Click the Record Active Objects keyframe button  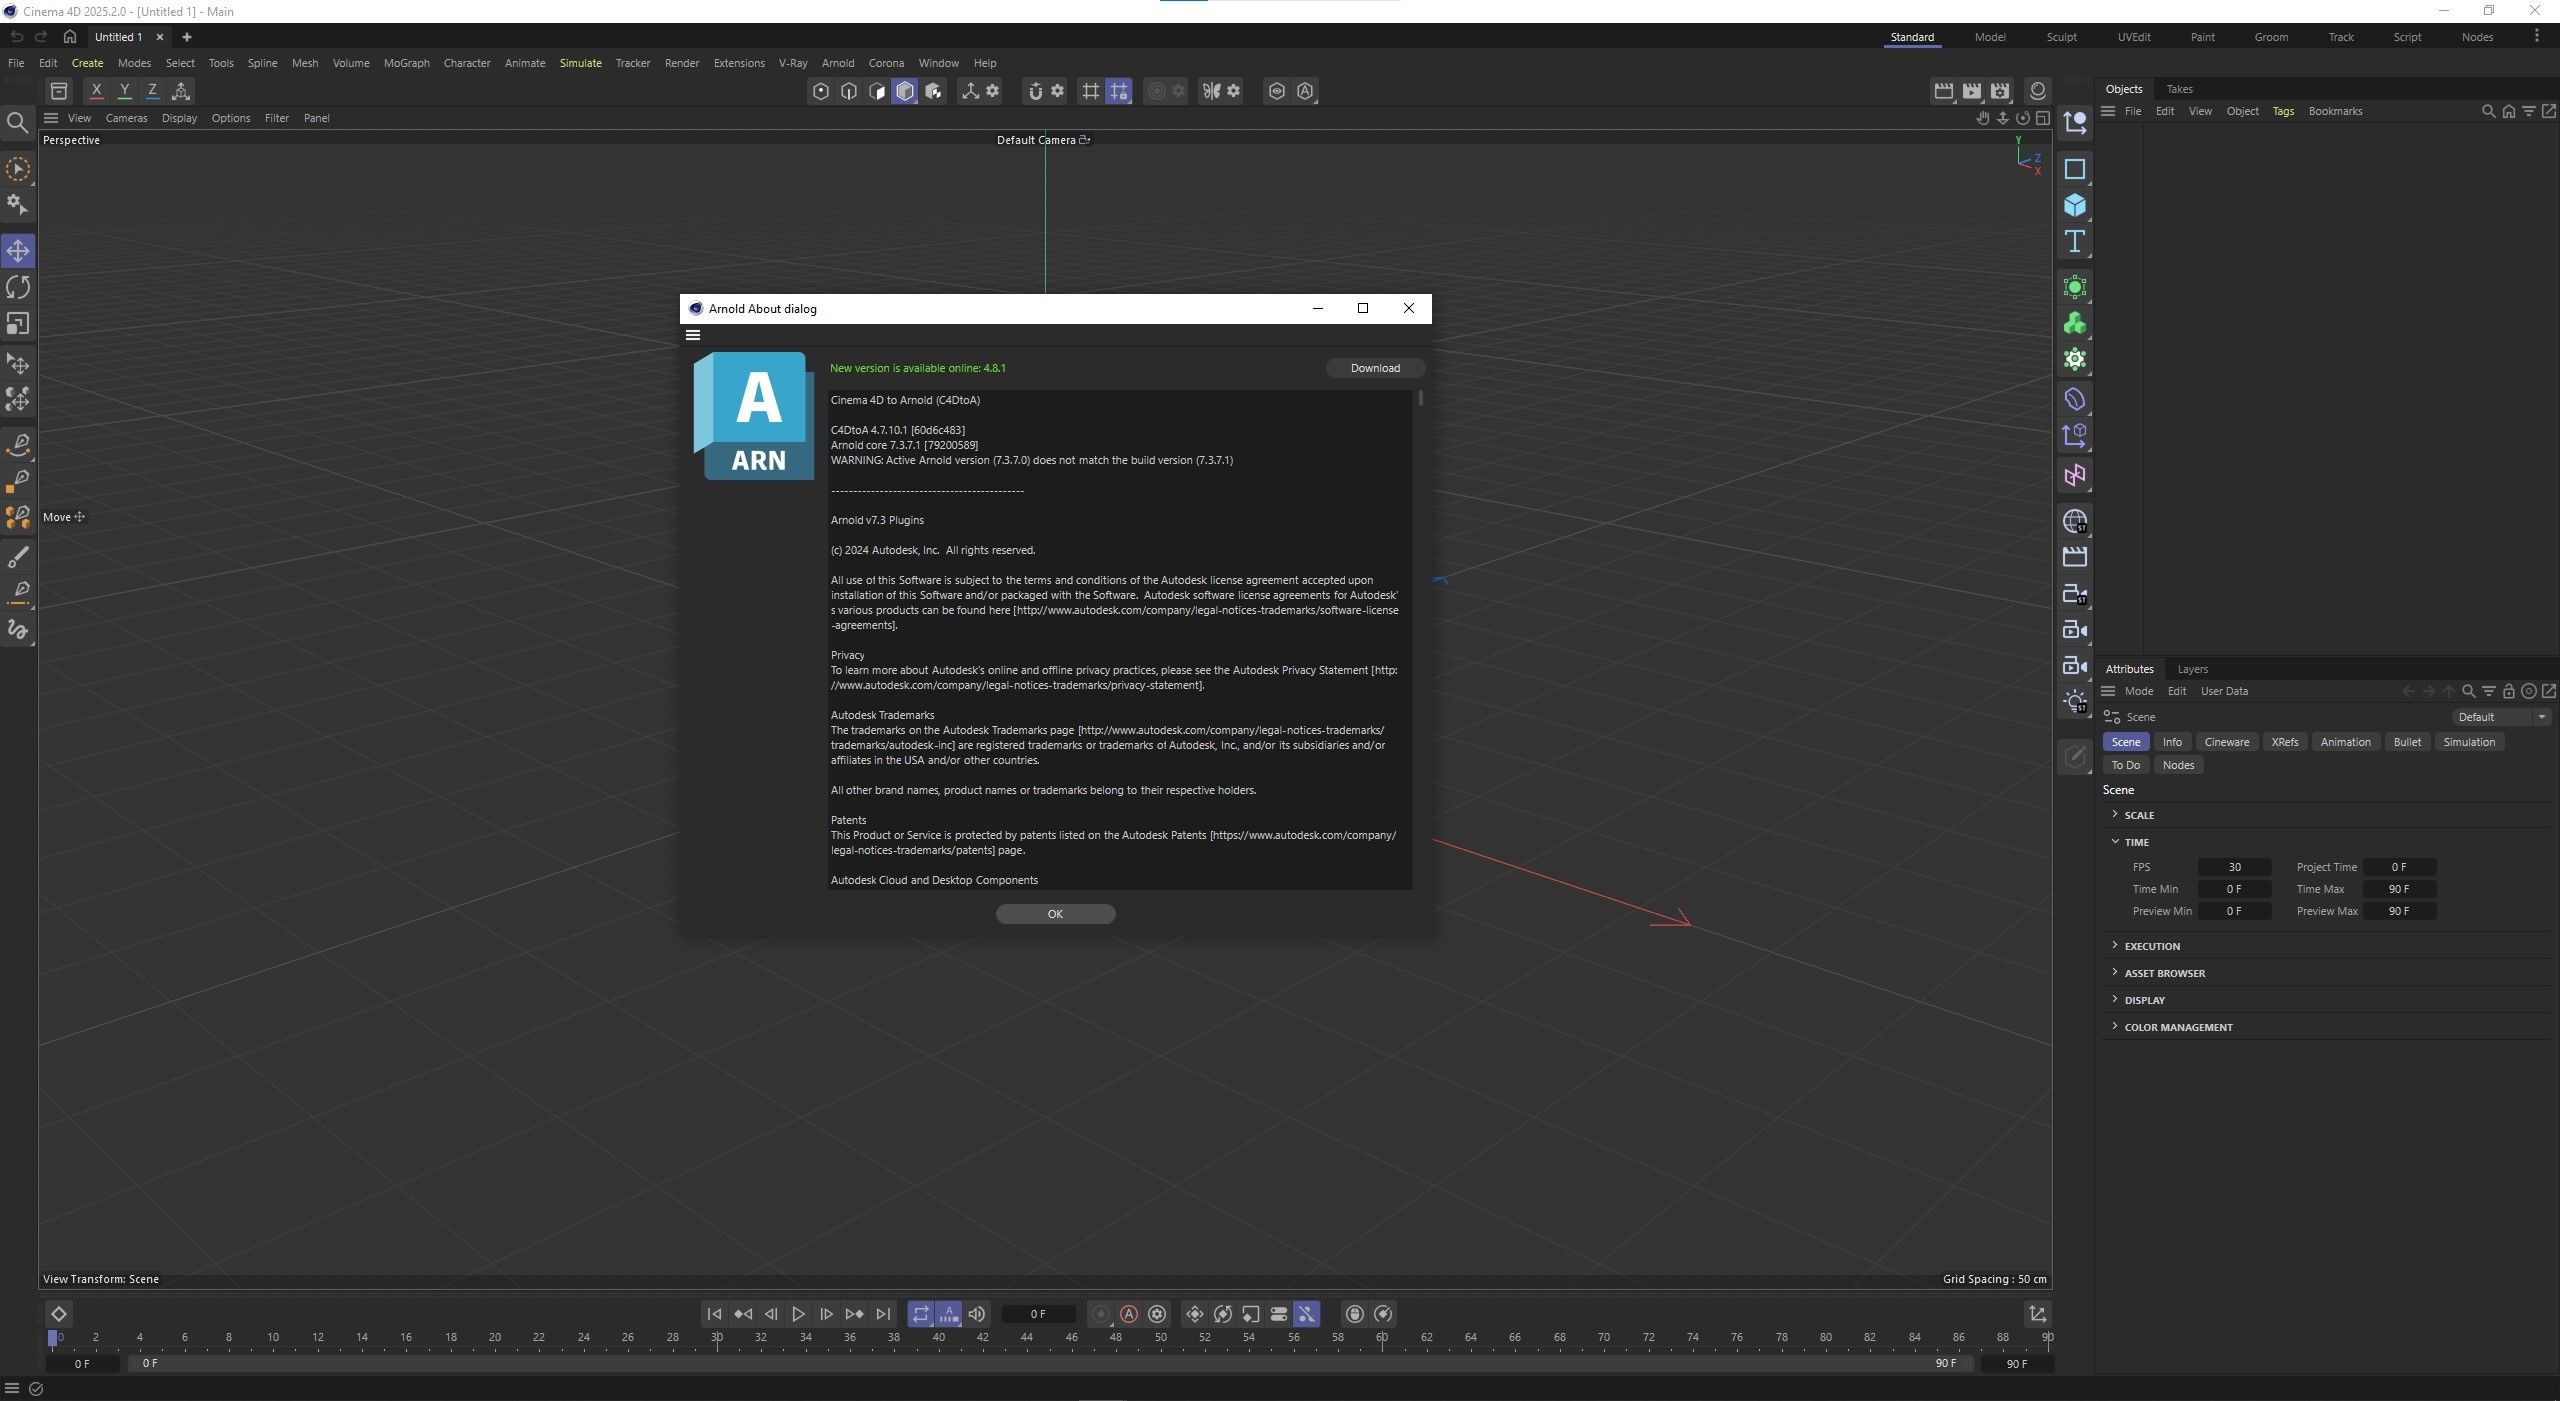1101,1314
